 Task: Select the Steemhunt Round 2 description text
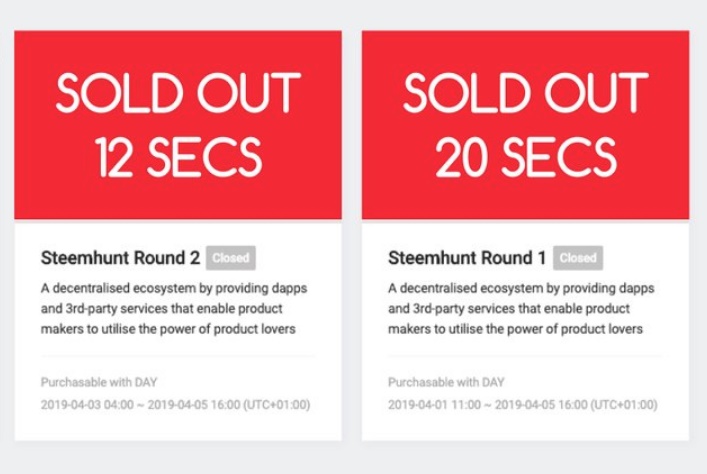173,309
